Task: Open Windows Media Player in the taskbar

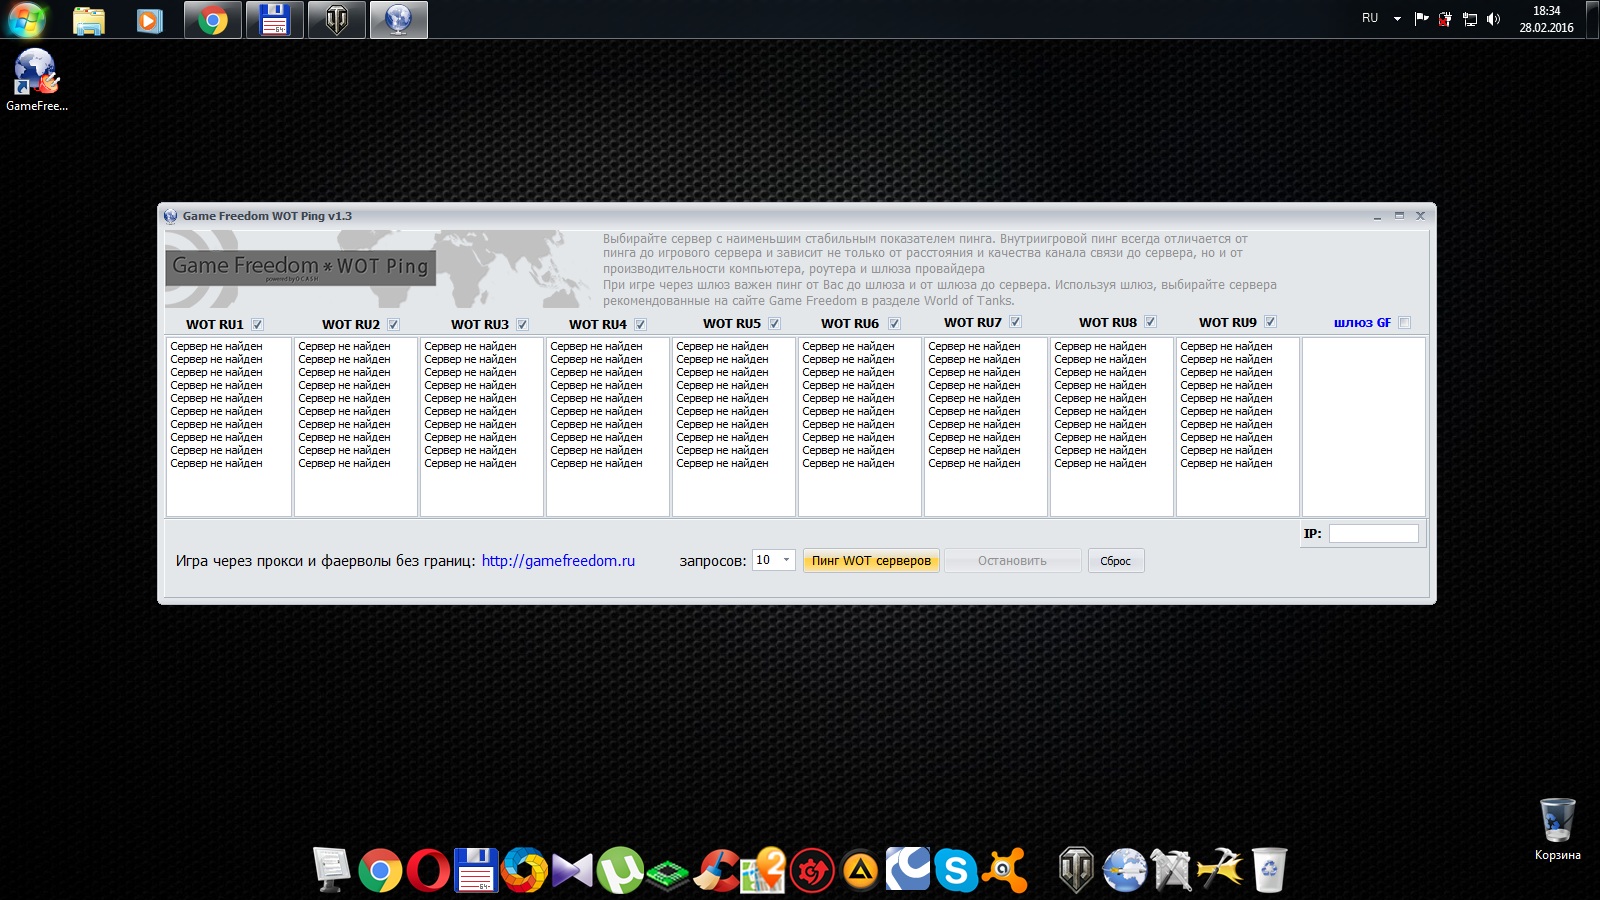Action: click(x=150, y=20)
